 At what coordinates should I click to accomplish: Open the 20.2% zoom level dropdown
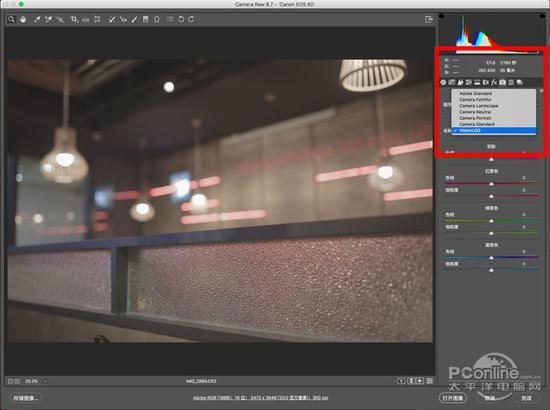36,381
